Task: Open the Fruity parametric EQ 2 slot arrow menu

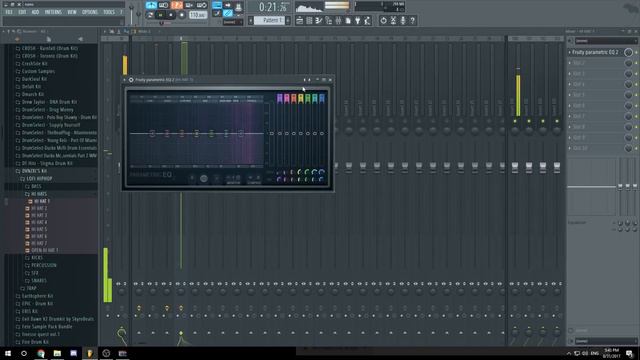Action: point(570,52)
